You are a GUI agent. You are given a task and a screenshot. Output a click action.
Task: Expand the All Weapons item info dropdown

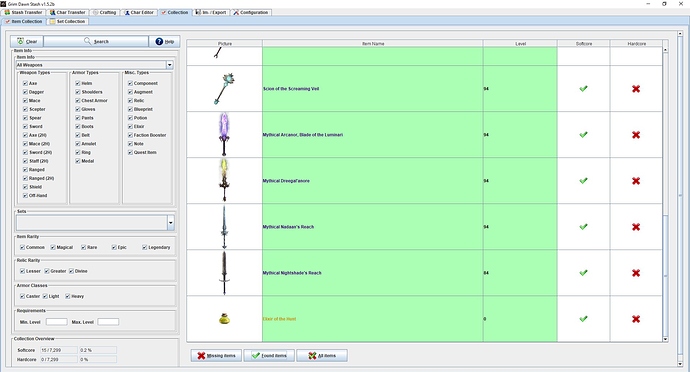169,65
